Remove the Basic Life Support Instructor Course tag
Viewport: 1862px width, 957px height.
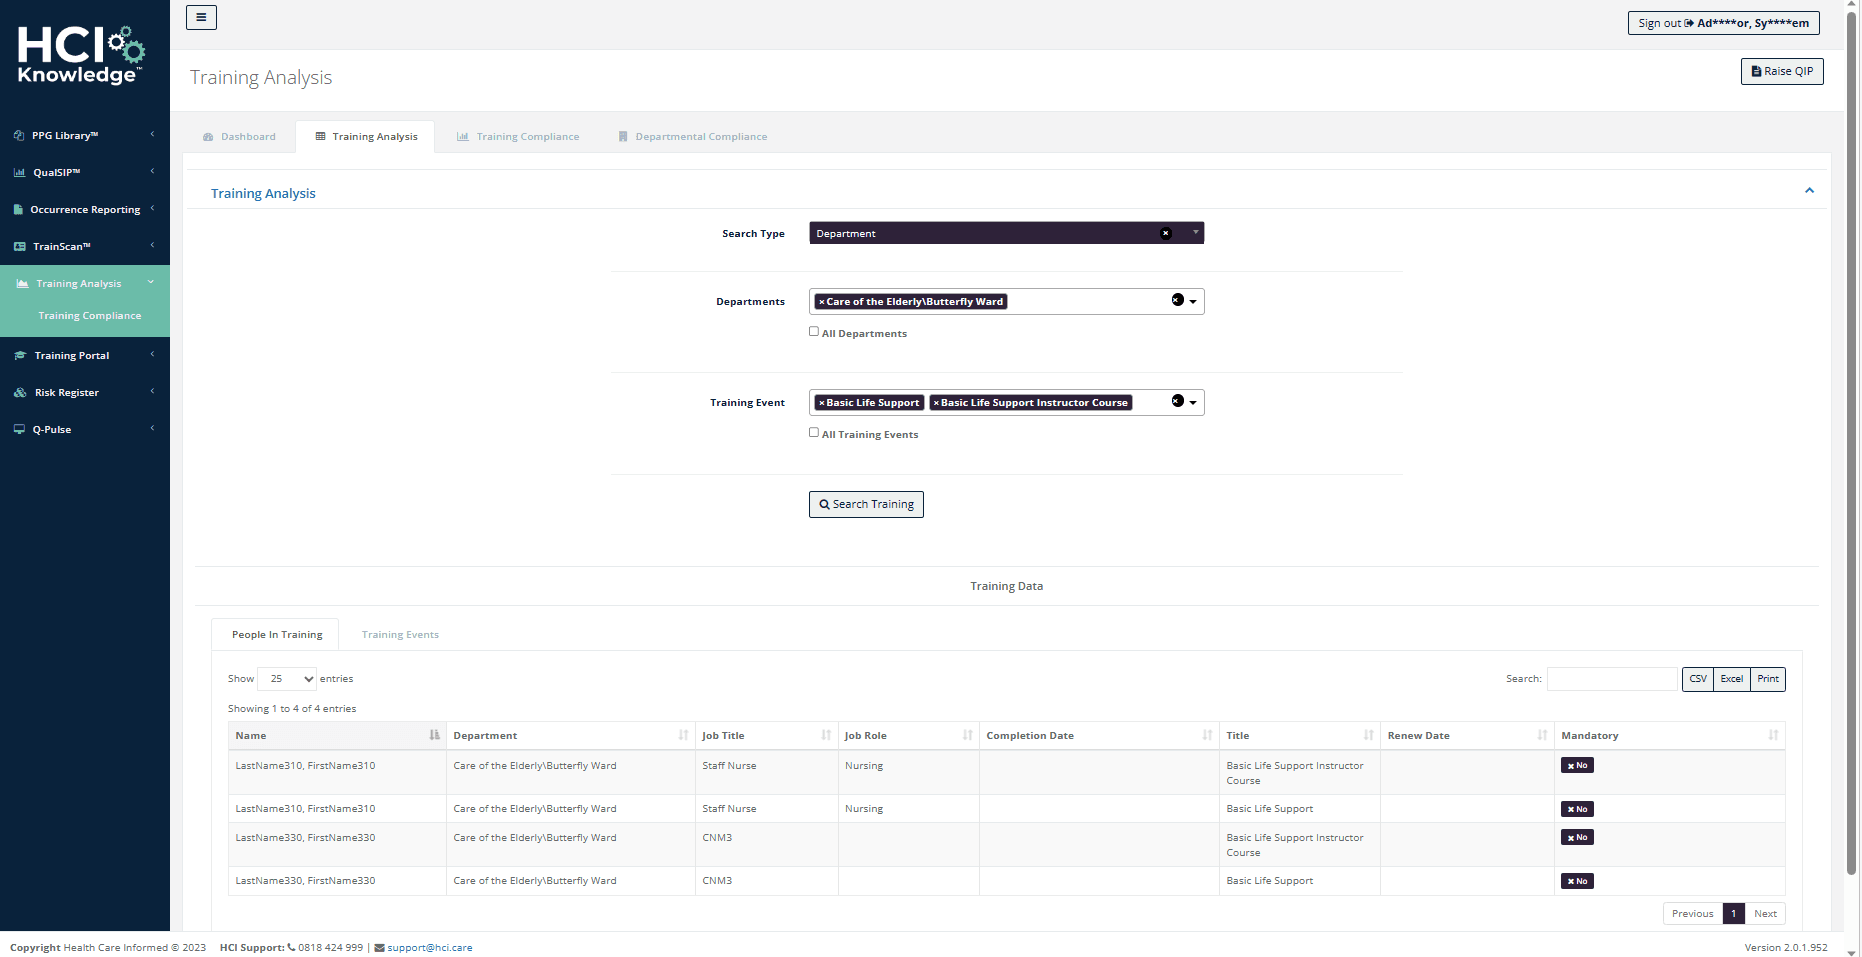(936, 402)
